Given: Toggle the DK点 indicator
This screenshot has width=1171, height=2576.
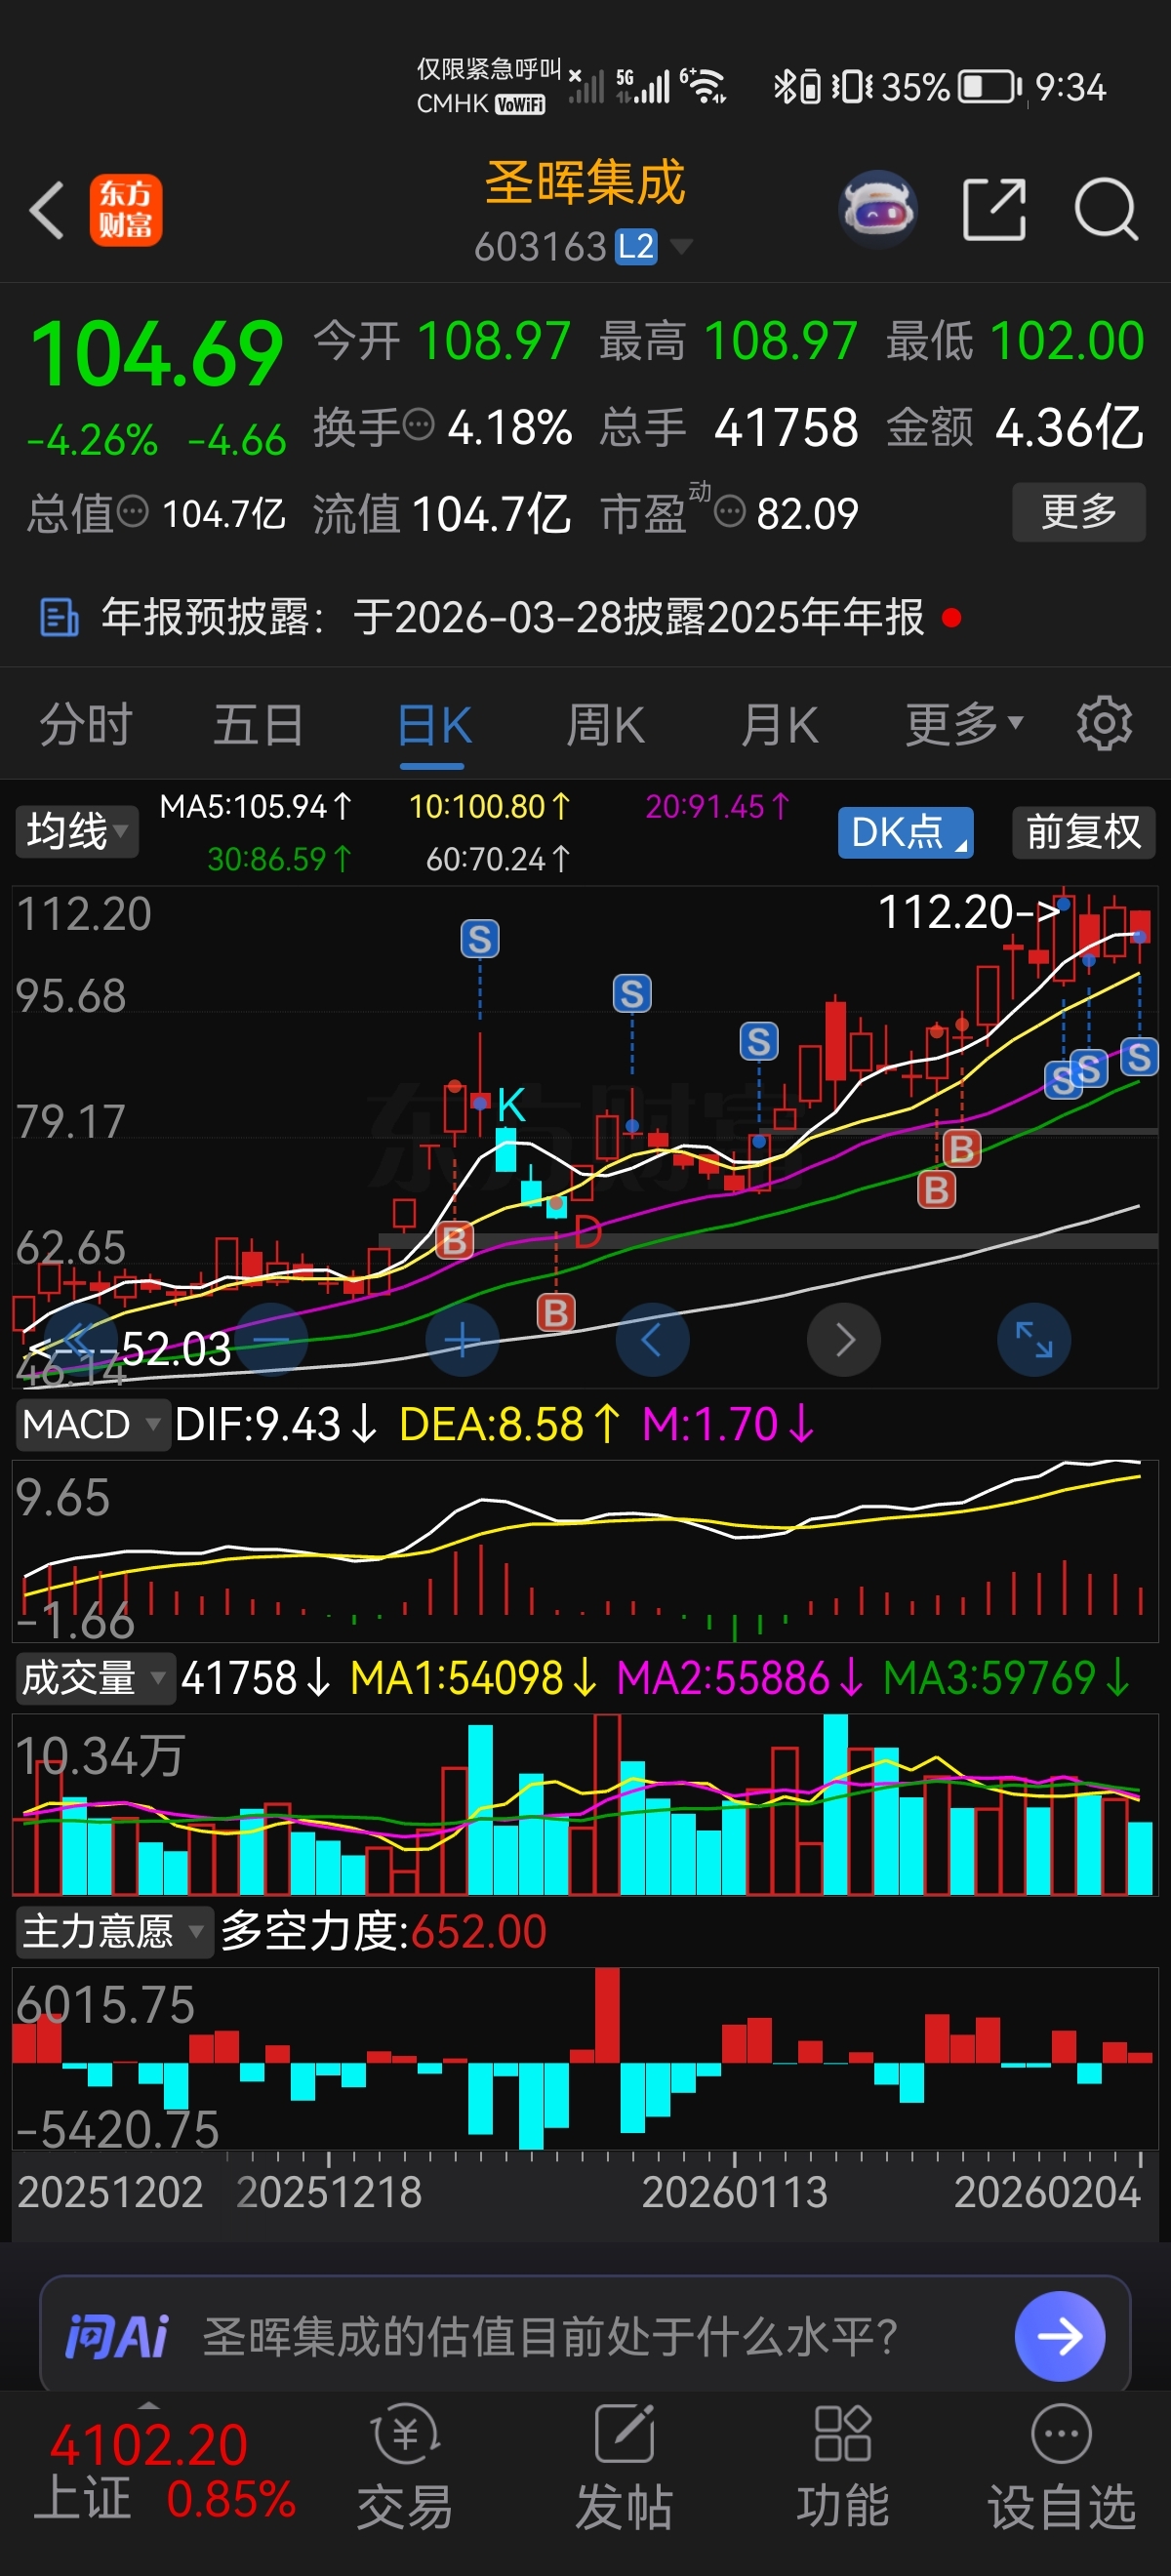Looking at the screenshot, I should click(906, 832).
